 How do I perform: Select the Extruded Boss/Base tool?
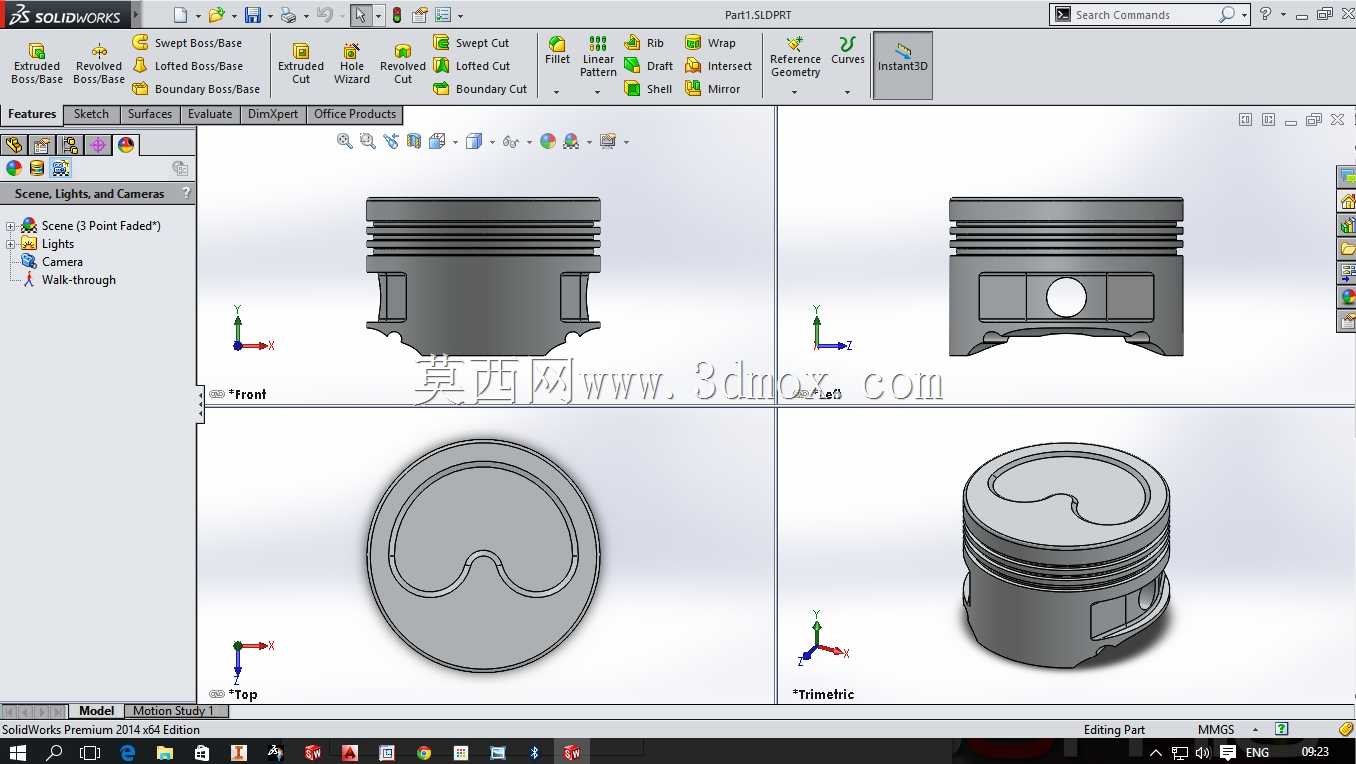pos(37,63)
